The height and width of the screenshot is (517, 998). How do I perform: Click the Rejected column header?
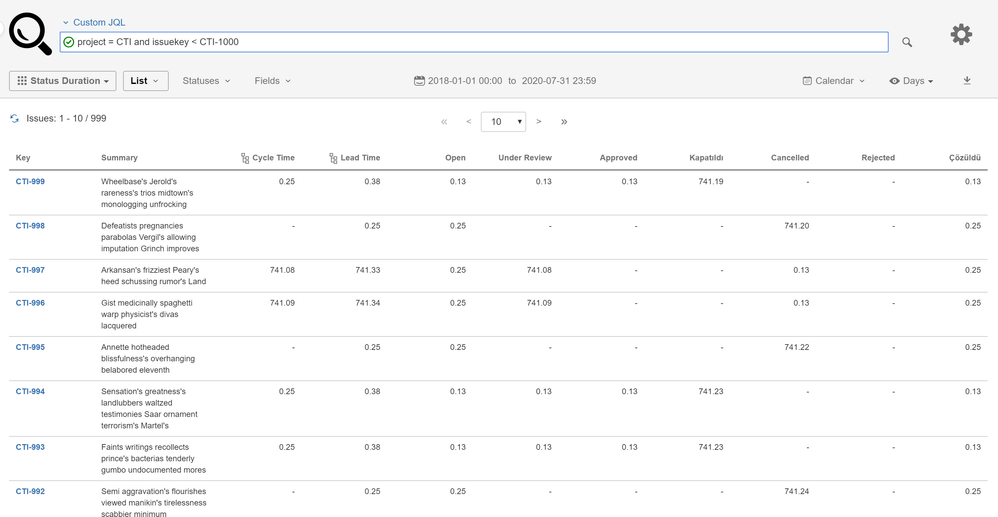pos(878,158)
